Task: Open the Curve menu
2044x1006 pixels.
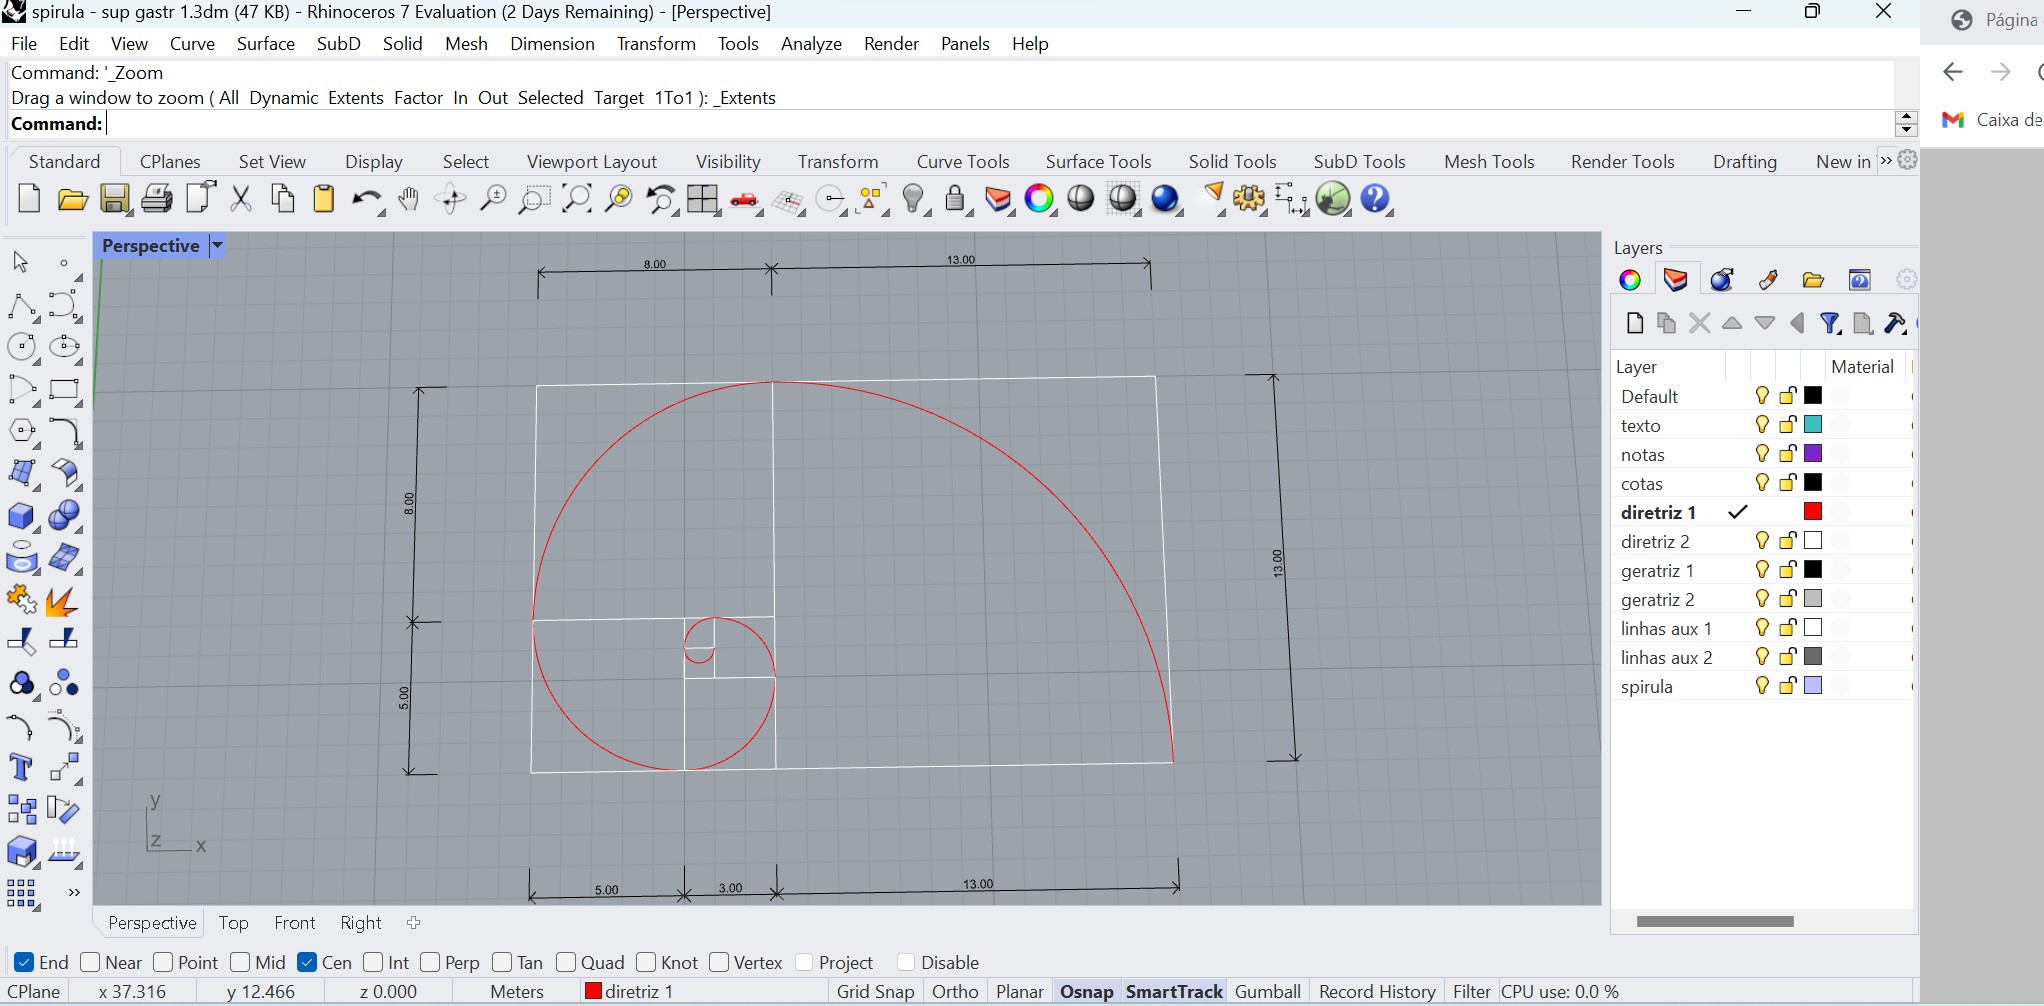Action: coord(192,43)
